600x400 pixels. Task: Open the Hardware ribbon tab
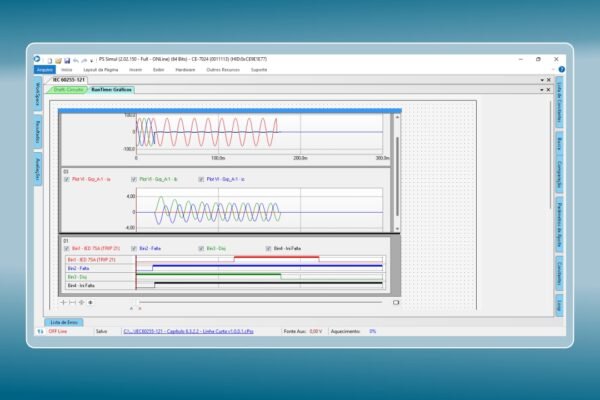(x=185, y=70)
